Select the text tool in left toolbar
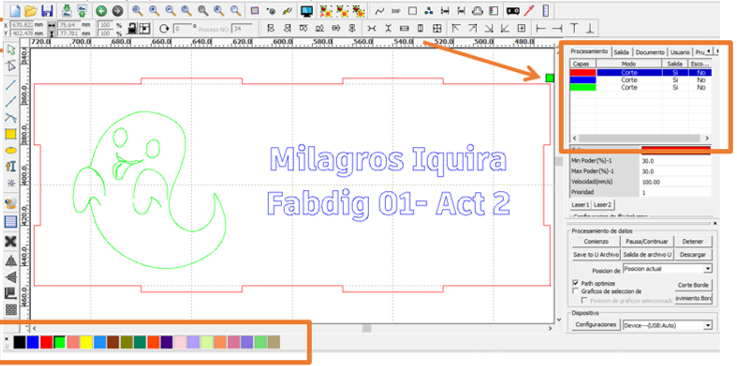 (11, 166)
